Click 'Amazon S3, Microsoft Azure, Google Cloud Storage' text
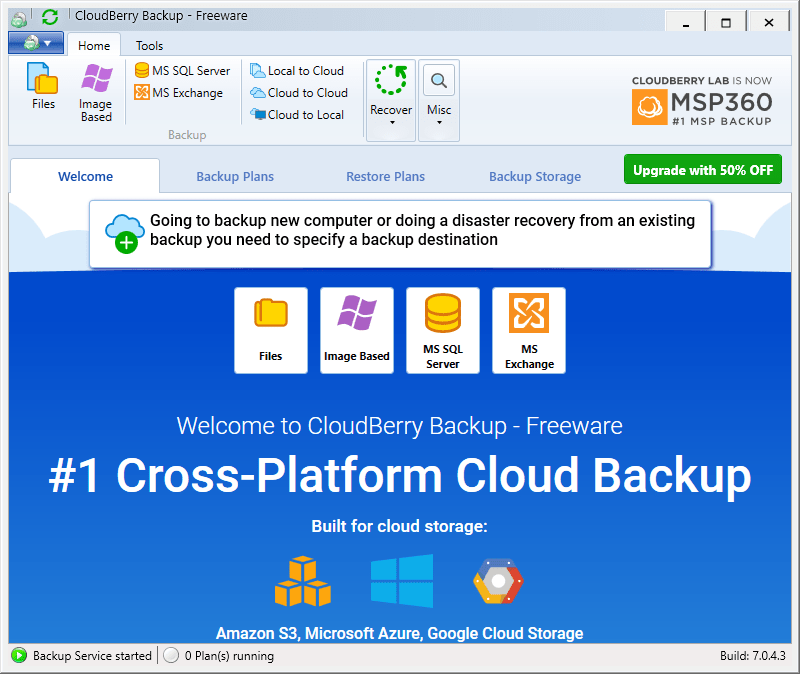 click(x=399, y=633)
